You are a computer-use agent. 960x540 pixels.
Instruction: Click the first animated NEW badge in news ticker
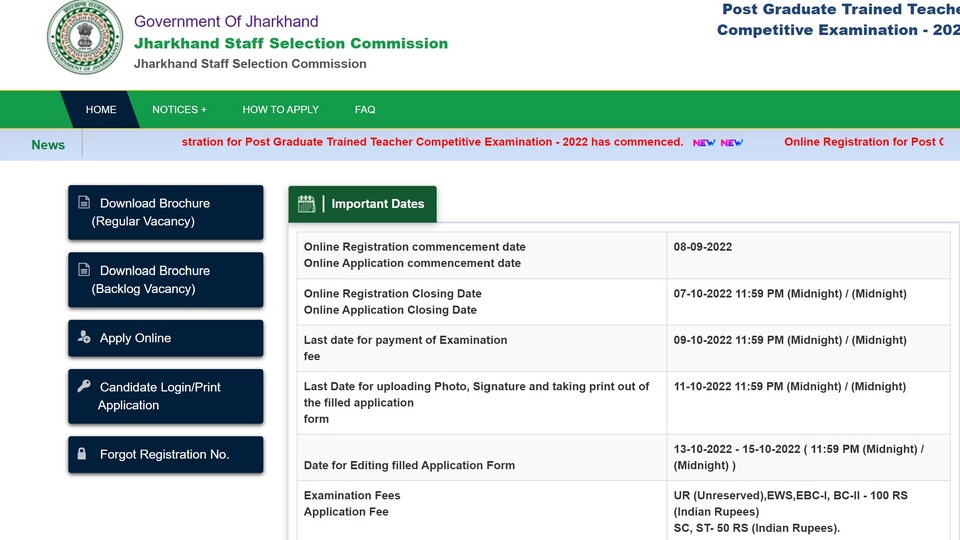click(704, 143)
